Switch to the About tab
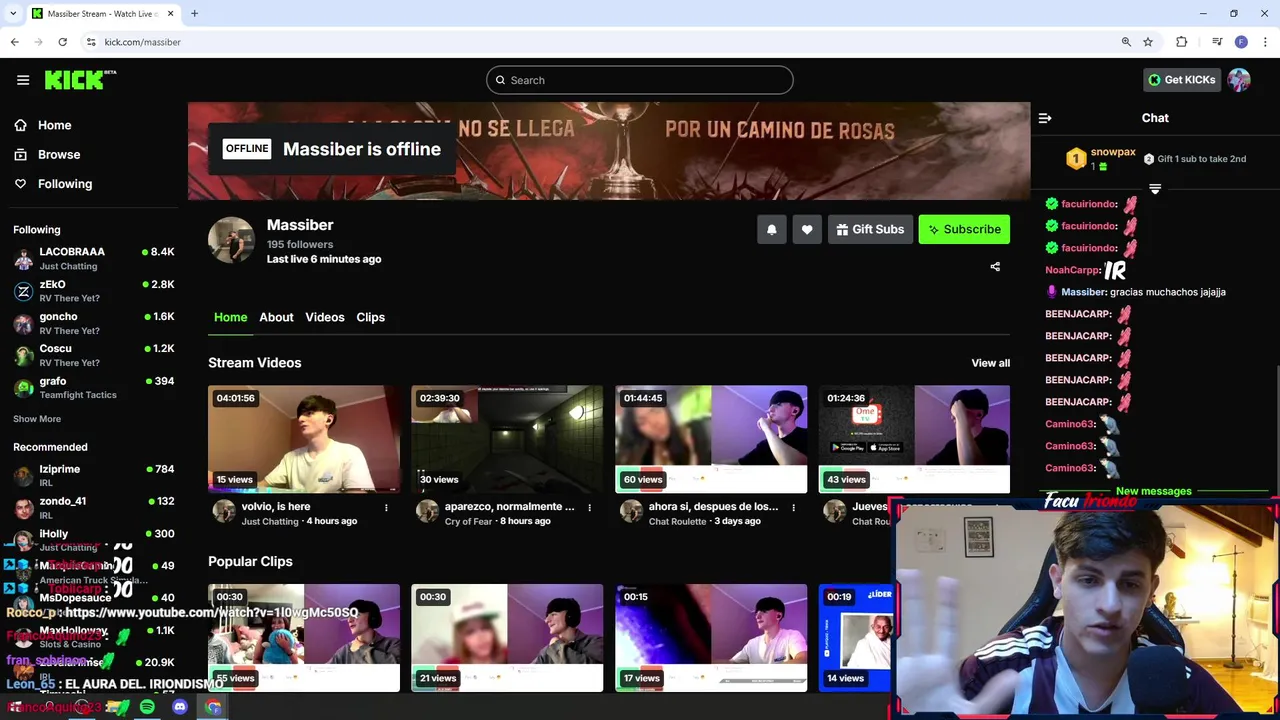 (276, 317)
